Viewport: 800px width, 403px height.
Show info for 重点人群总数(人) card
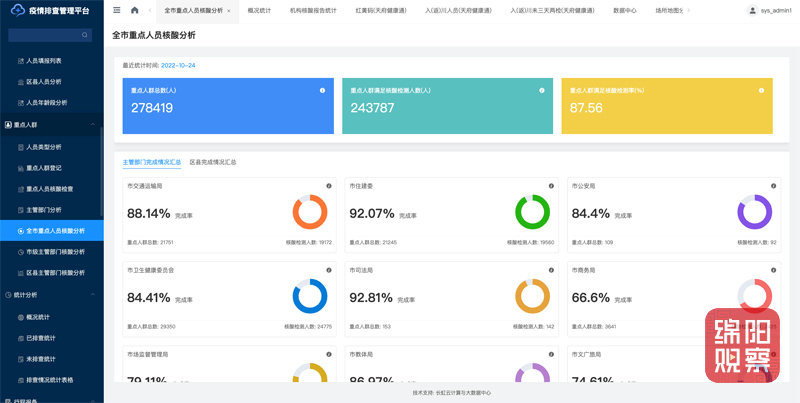pyautogui.click(x=322, y=90)
